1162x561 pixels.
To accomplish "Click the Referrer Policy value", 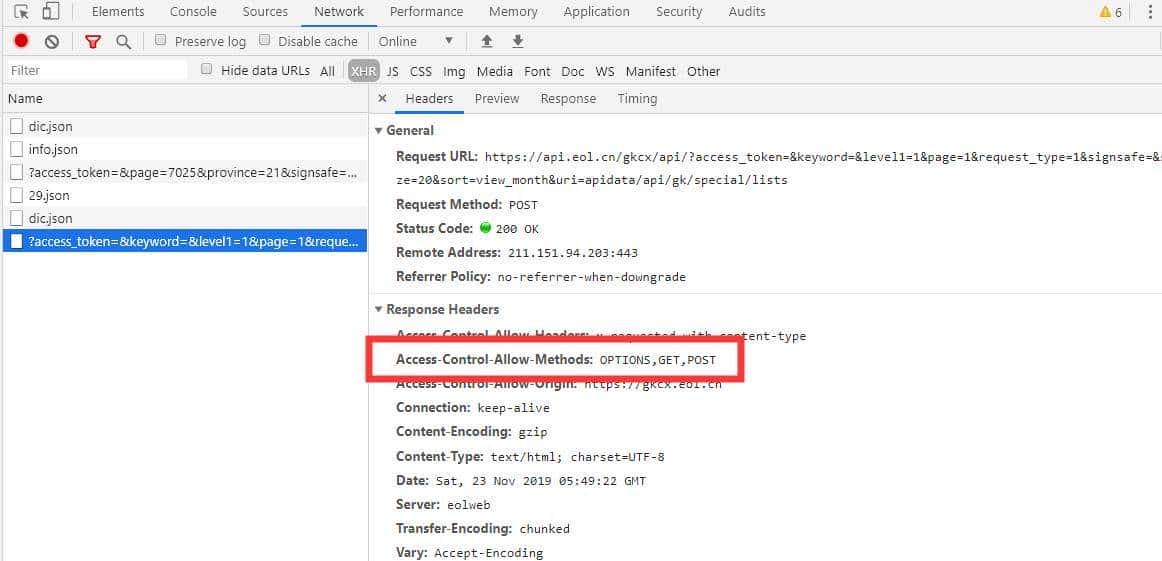I will [591, 277].
